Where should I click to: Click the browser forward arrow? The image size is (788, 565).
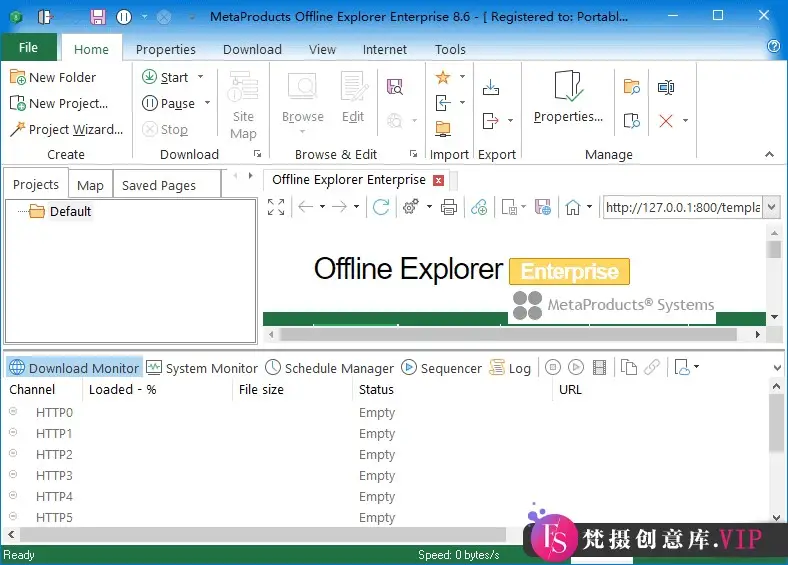click(x=339, y=207)
